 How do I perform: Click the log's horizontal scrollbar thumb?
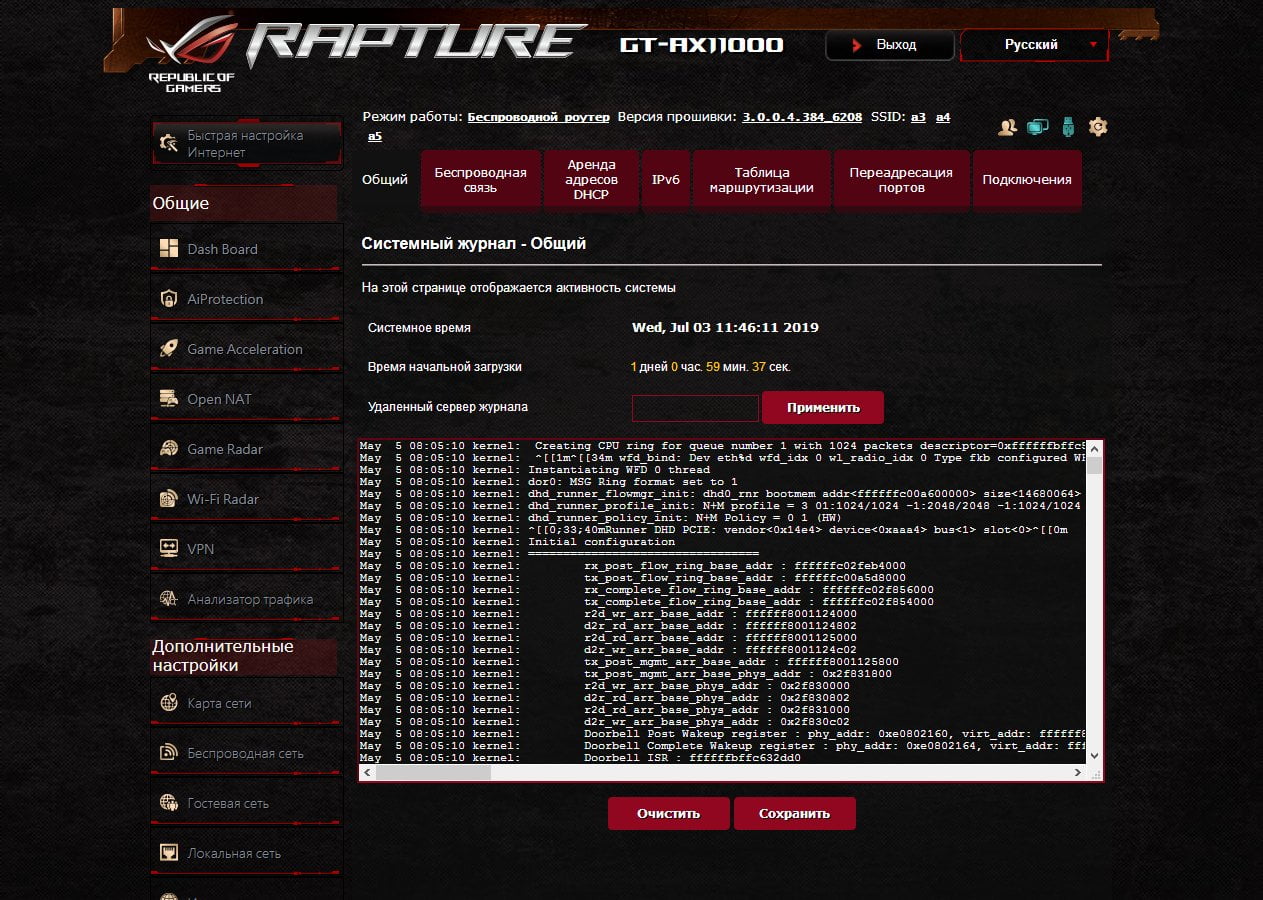(x=434, y=772)
